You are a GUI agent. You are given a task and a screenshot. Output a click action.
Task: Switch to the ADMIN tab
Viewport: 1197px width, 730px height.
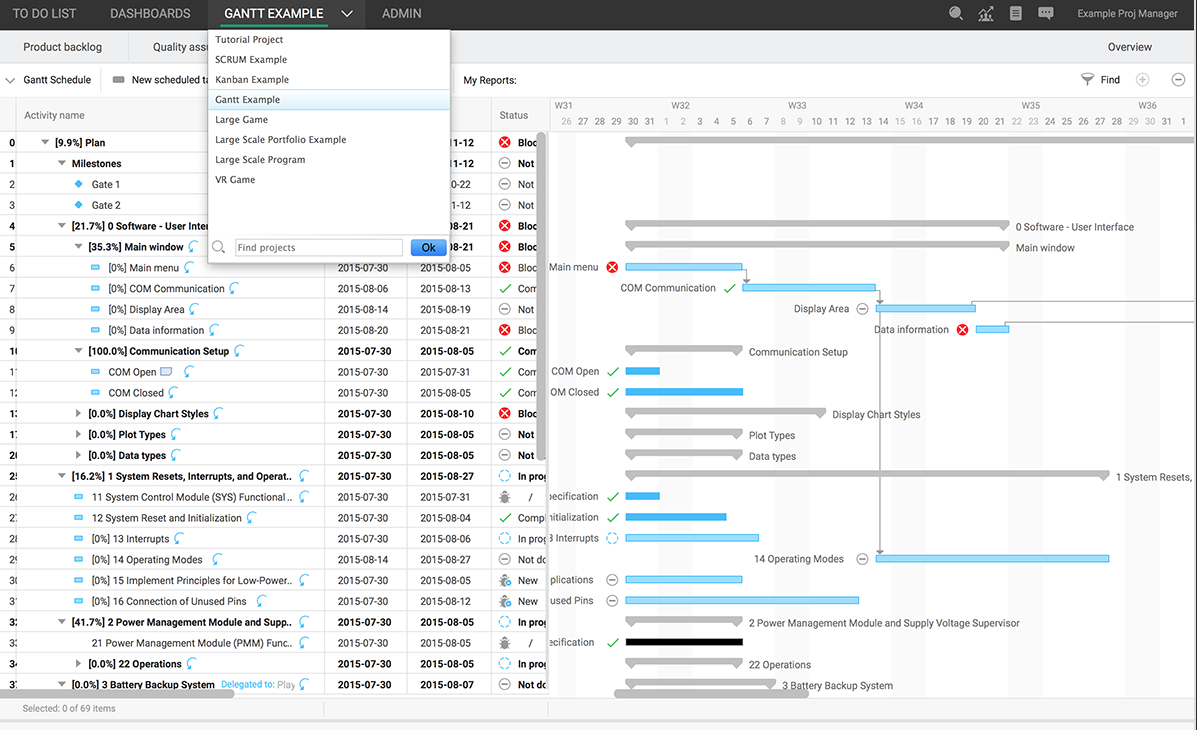402,14
